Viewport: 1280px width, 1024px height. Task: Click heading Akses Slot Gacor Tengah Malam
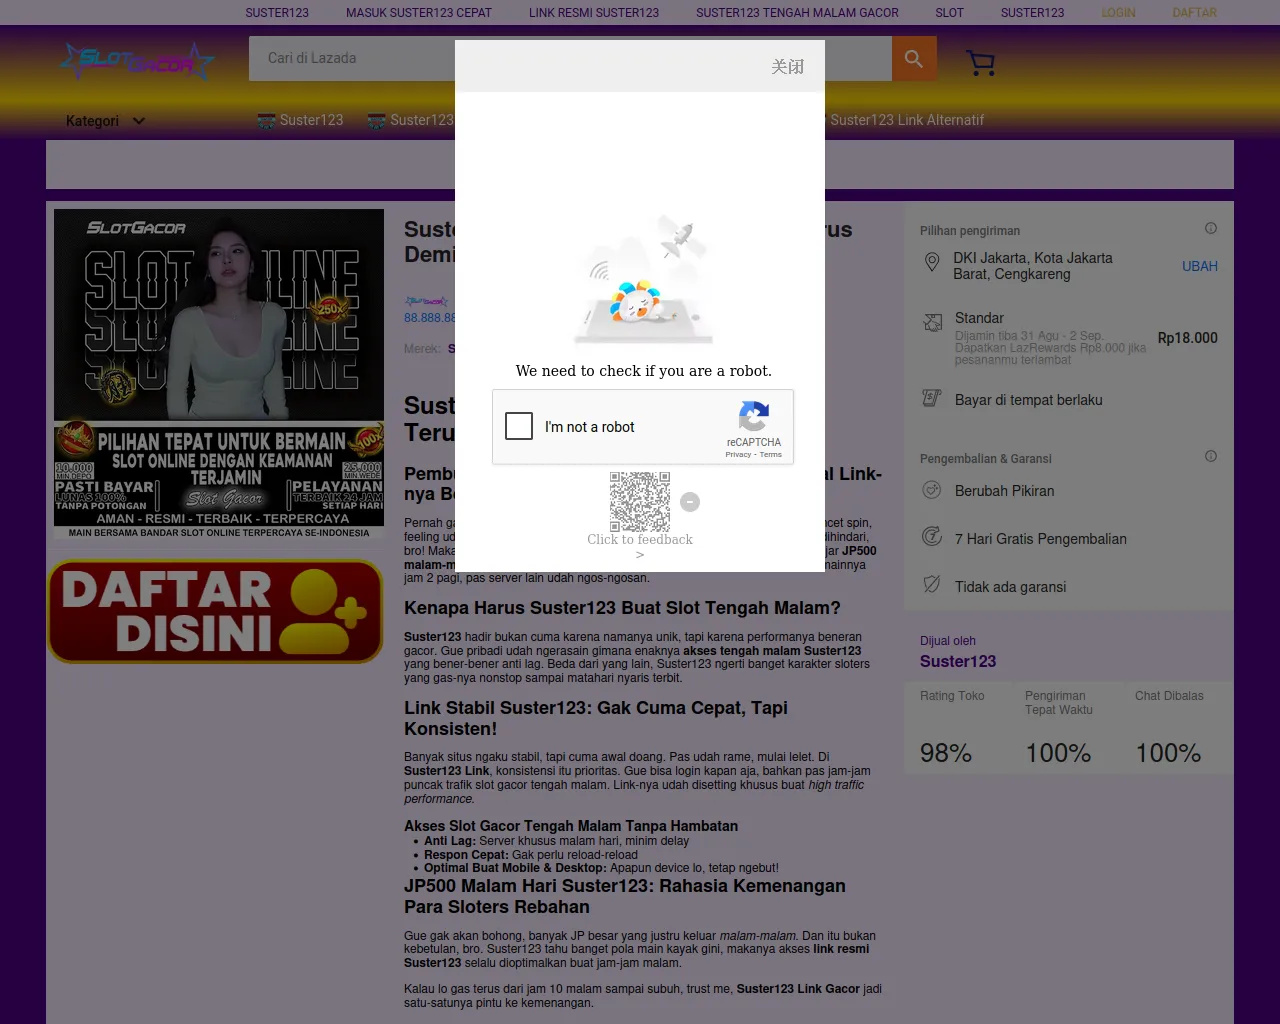point(571,826)
